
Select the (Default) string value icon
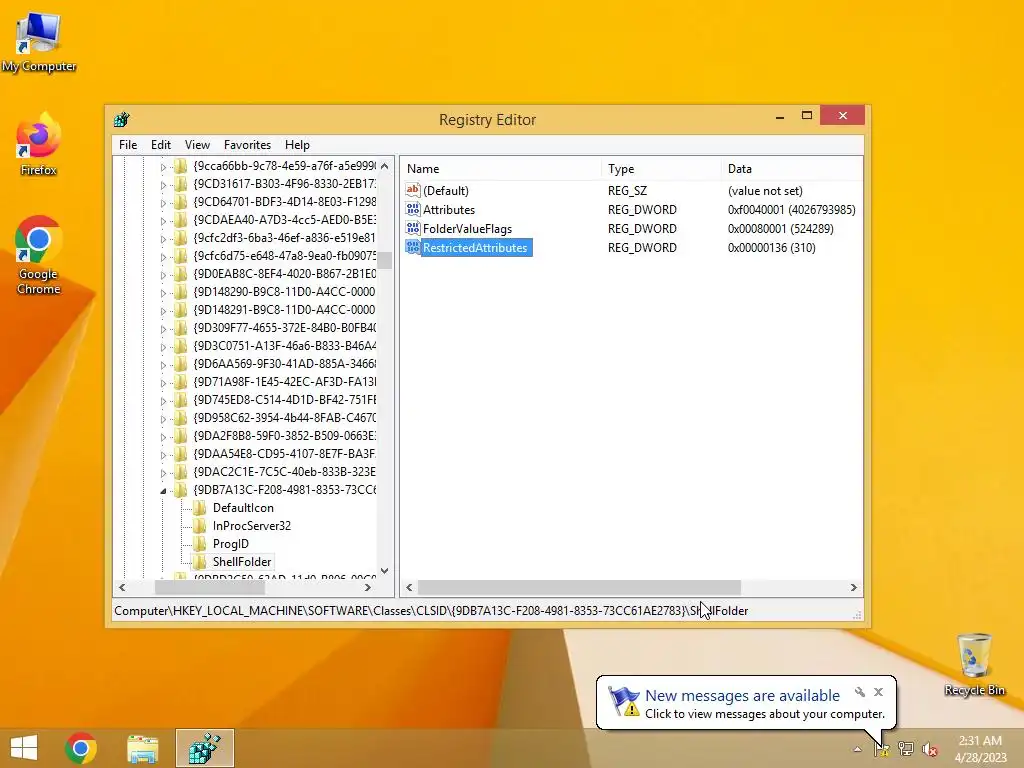pyautogui.click(x=413, y=190)
